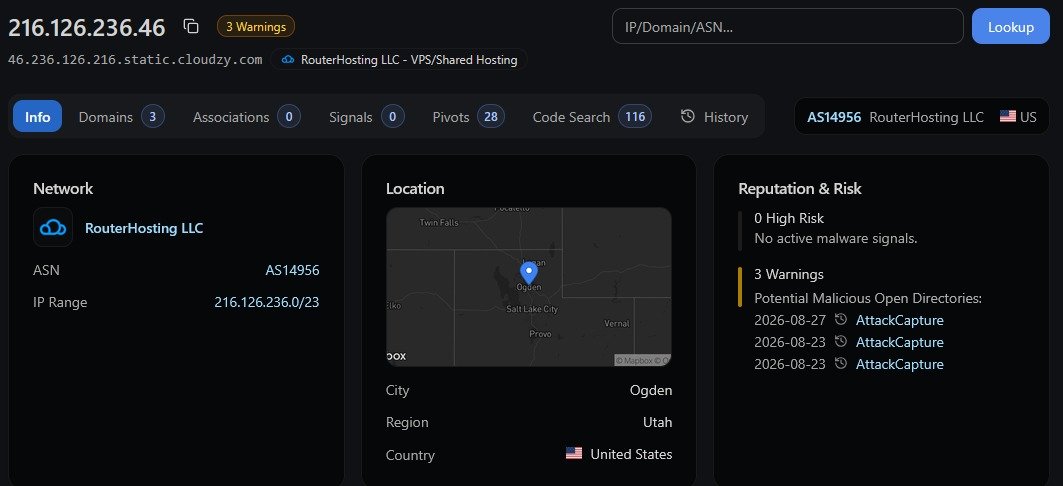Image resolution: width=1063 pixels, height=486 pixels.
Task: Click the Code Search count badge showing 116
Action: coord(635,117)
